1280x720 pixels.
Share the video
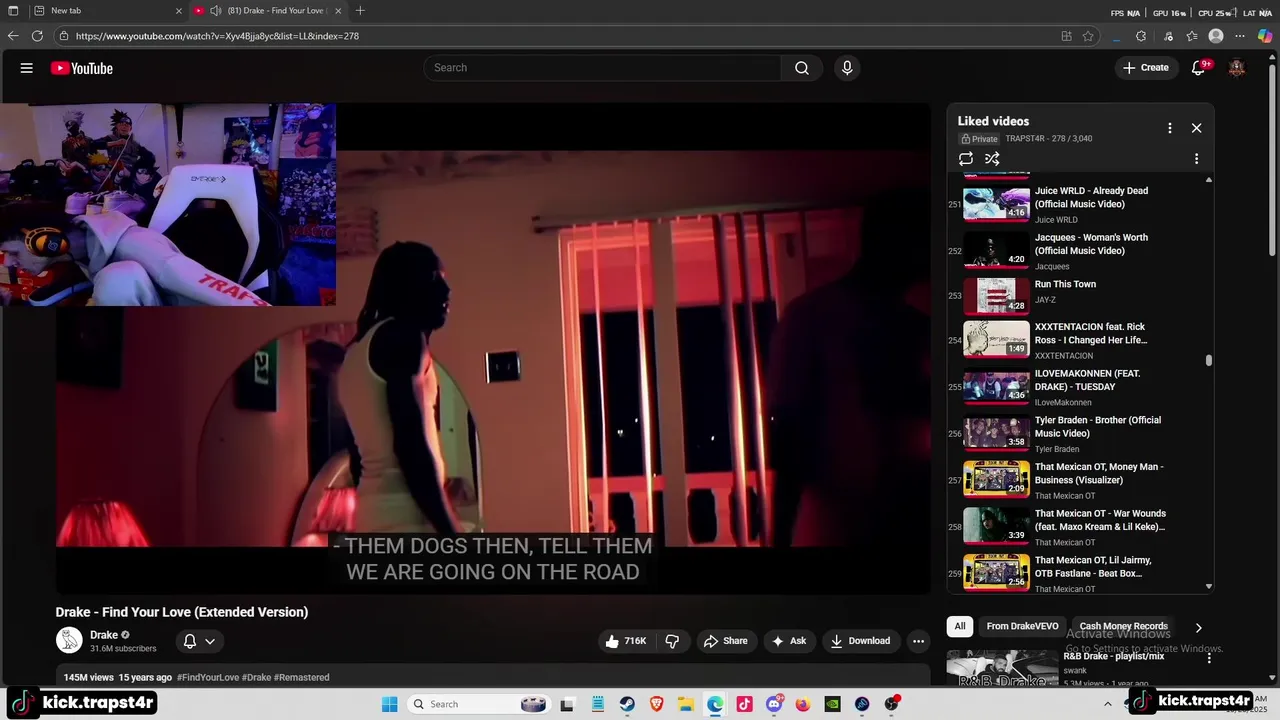726,641
